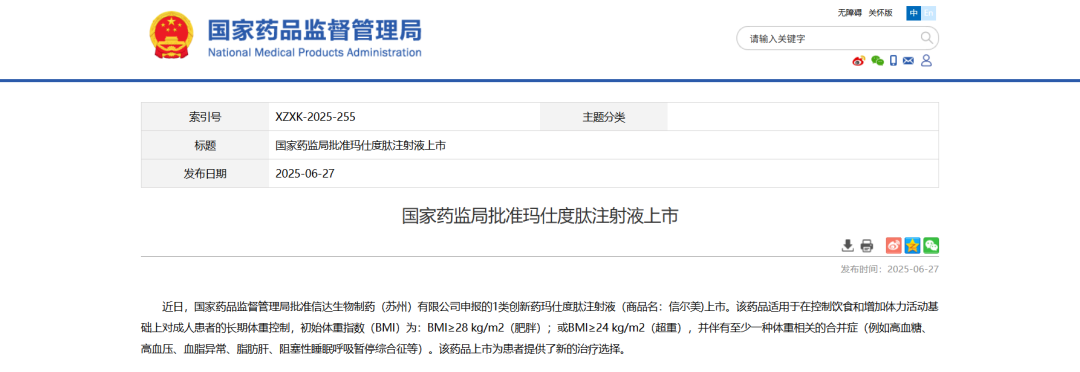Image resolution: width=1080 pixels, height=372 pixels.
Task: Open 关怀版 care version
Action: pos(880,12)
